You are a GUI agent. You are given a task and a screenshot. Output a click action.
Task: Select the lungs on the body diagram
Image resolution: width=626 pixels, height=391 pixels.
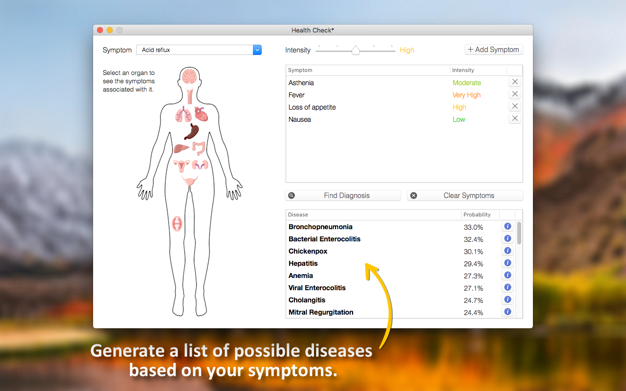coord(183,114)
